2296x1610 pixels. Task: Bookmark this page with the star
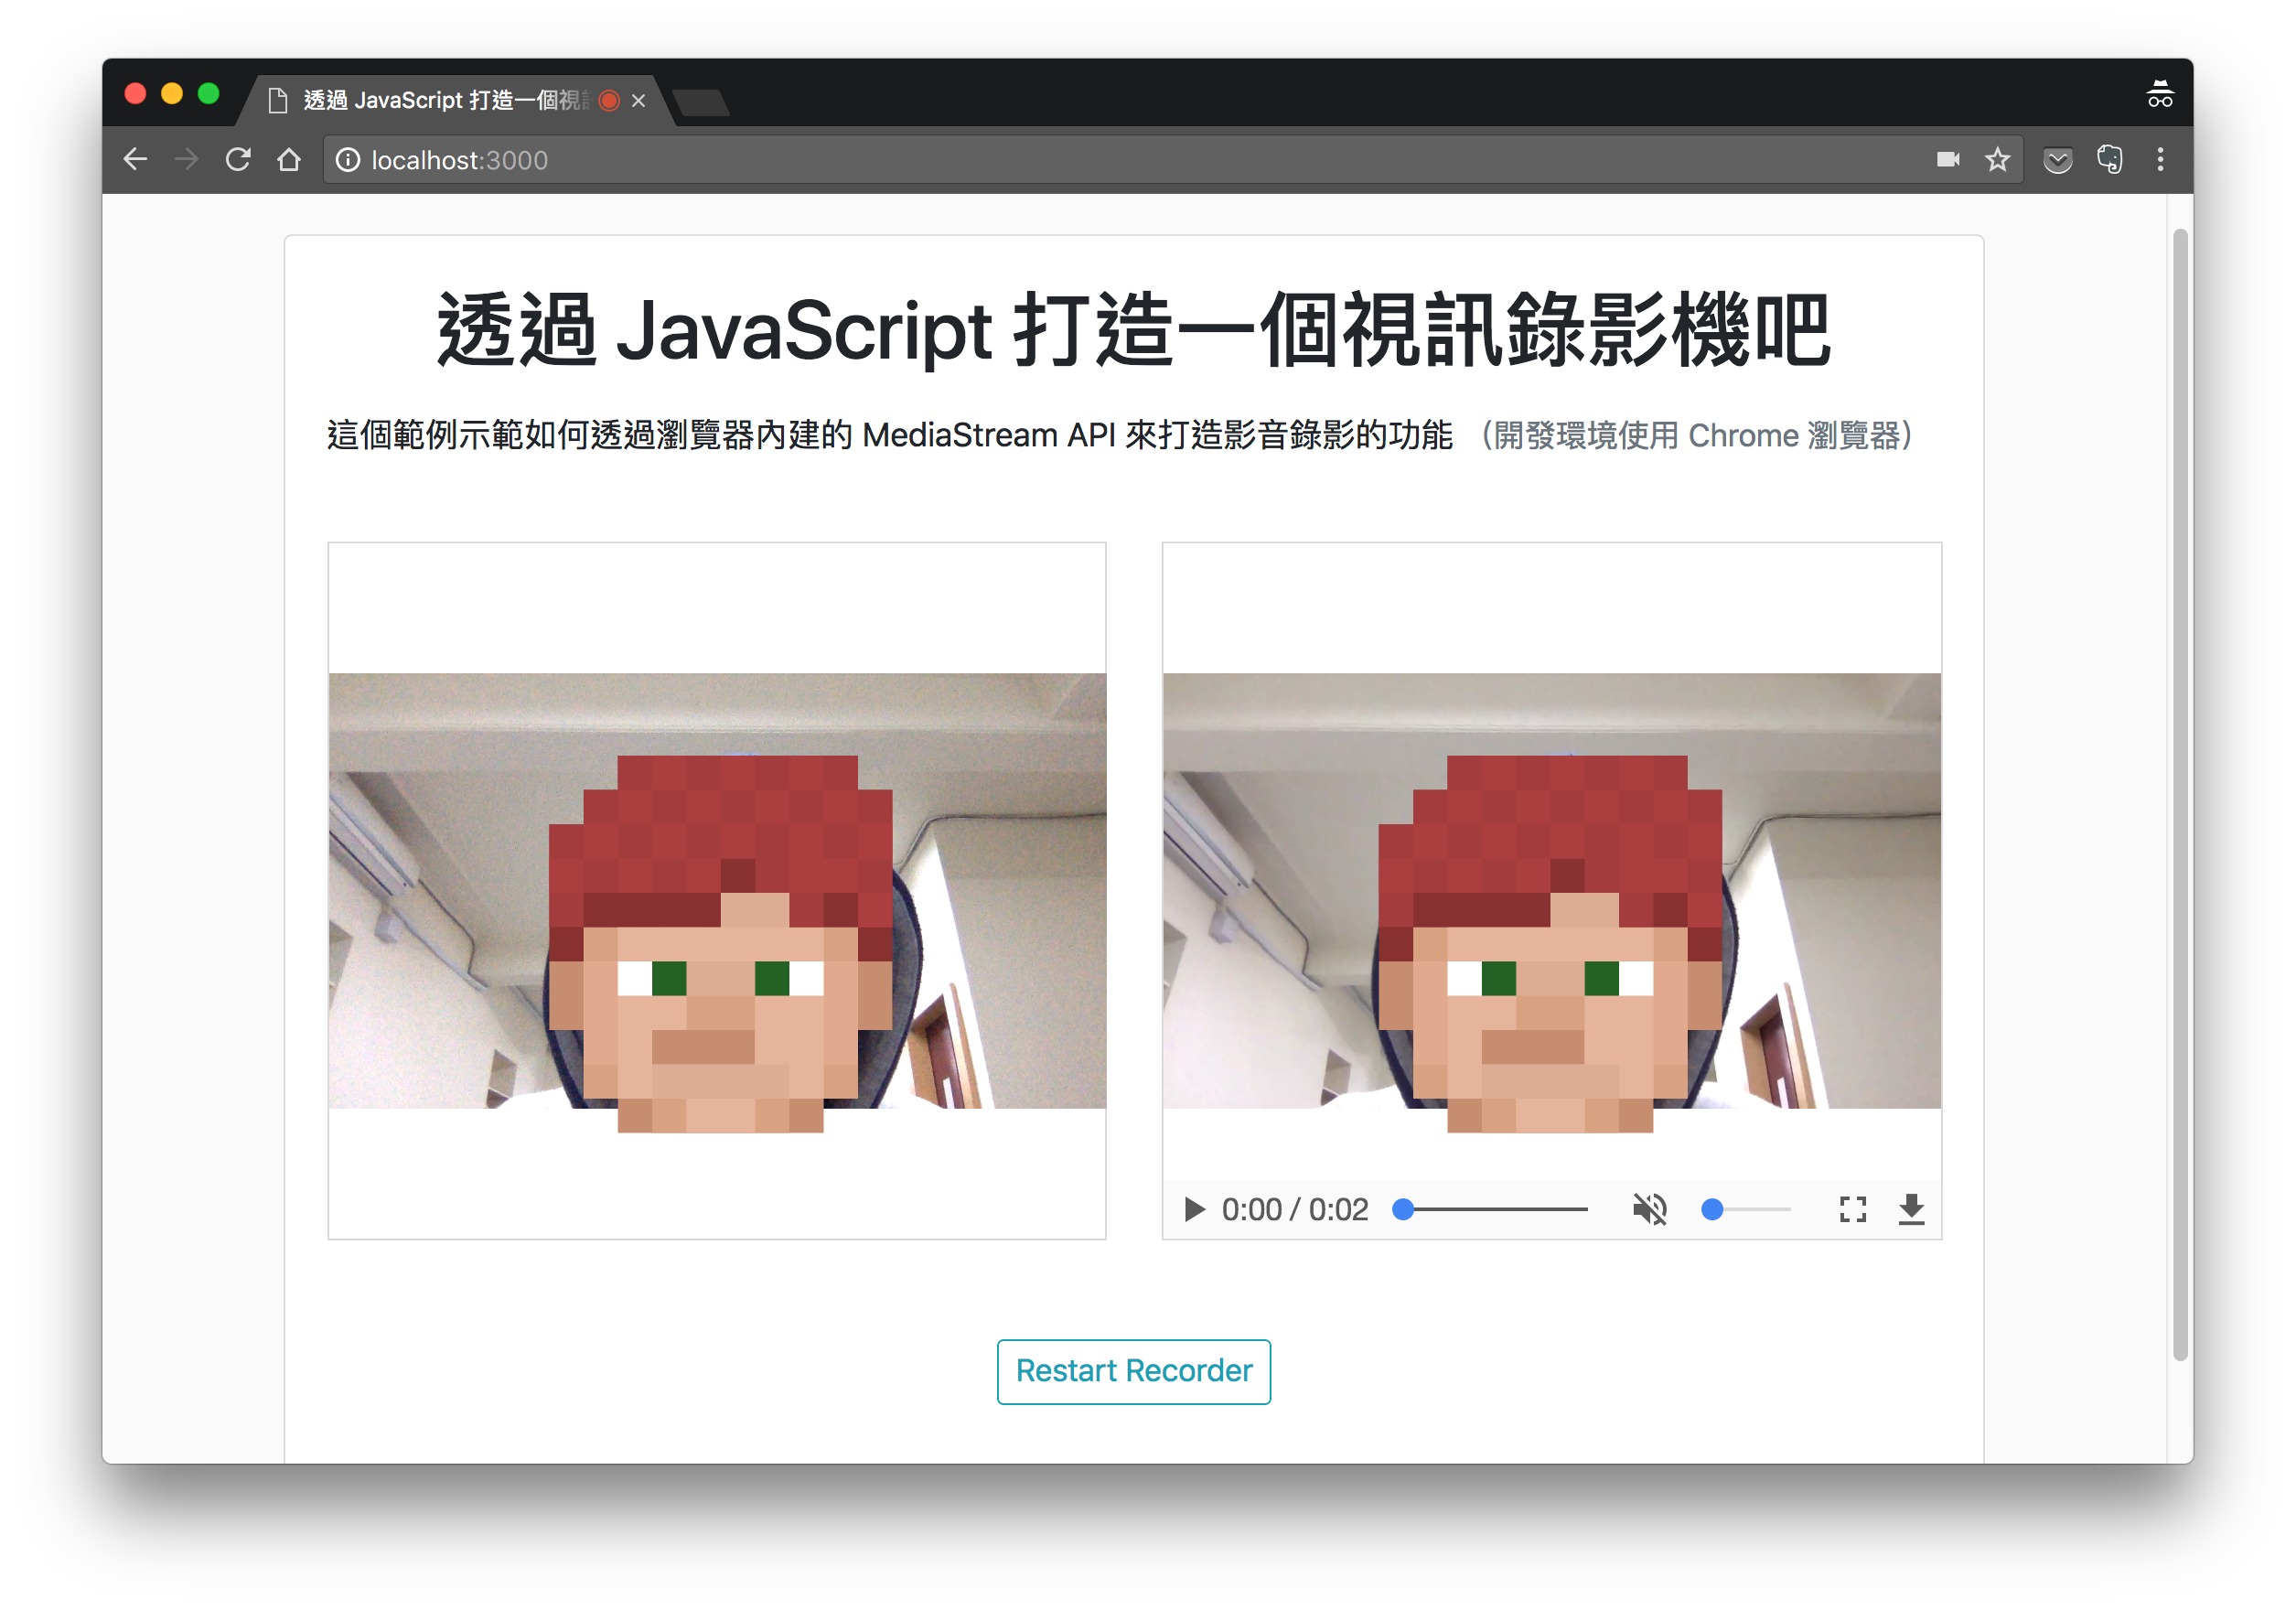[x=1997, y=159]
